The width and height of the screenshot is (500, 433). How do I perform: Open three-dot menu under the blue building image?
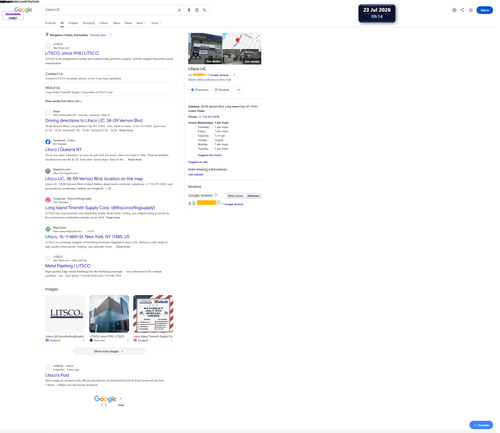(x=128, y=340)
